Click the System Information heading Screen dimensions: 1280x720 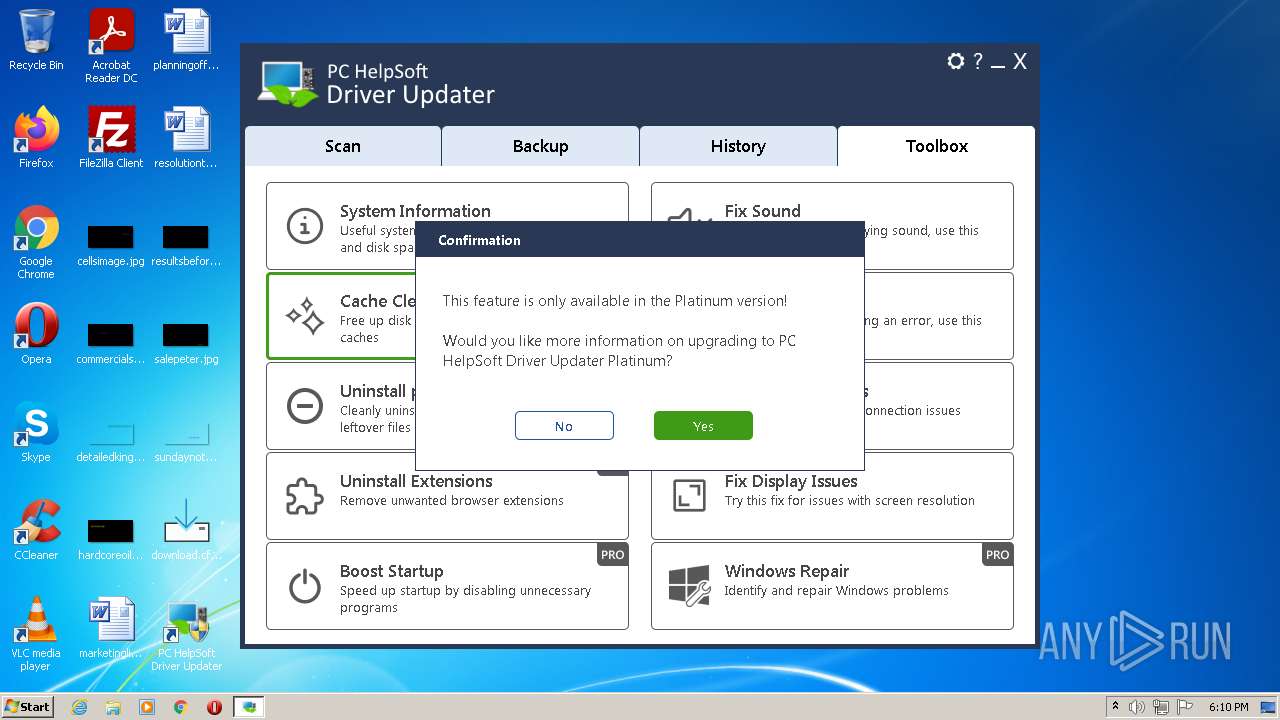coord(415,211)
